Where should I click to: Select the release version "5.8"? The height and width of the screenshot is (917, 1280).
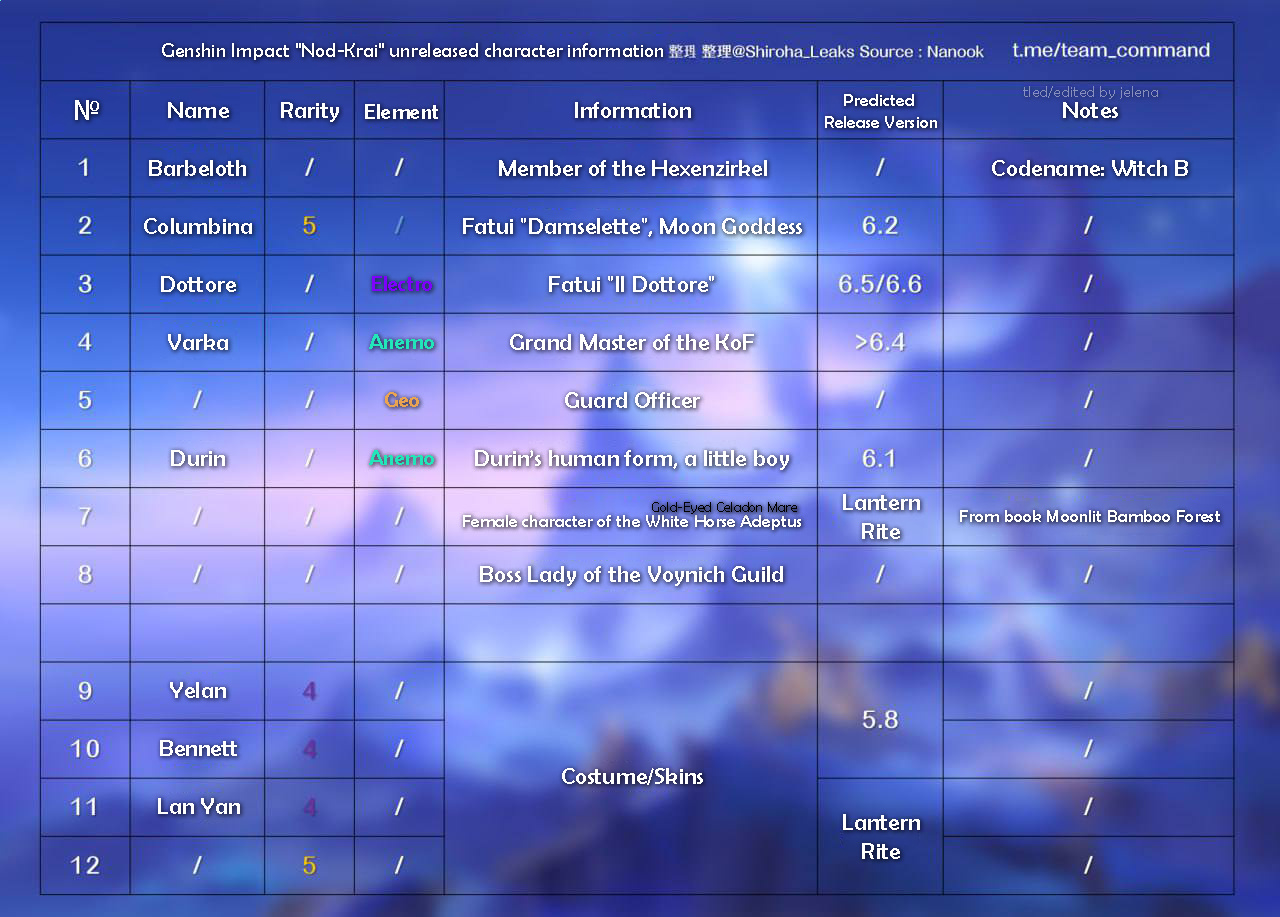tap(880, 719)
